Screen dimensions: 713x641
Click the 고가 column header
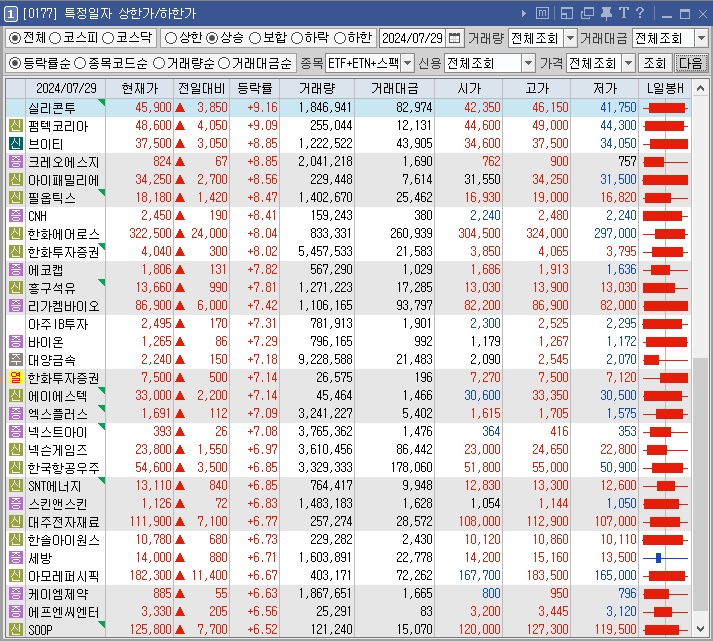click(536, 88)
